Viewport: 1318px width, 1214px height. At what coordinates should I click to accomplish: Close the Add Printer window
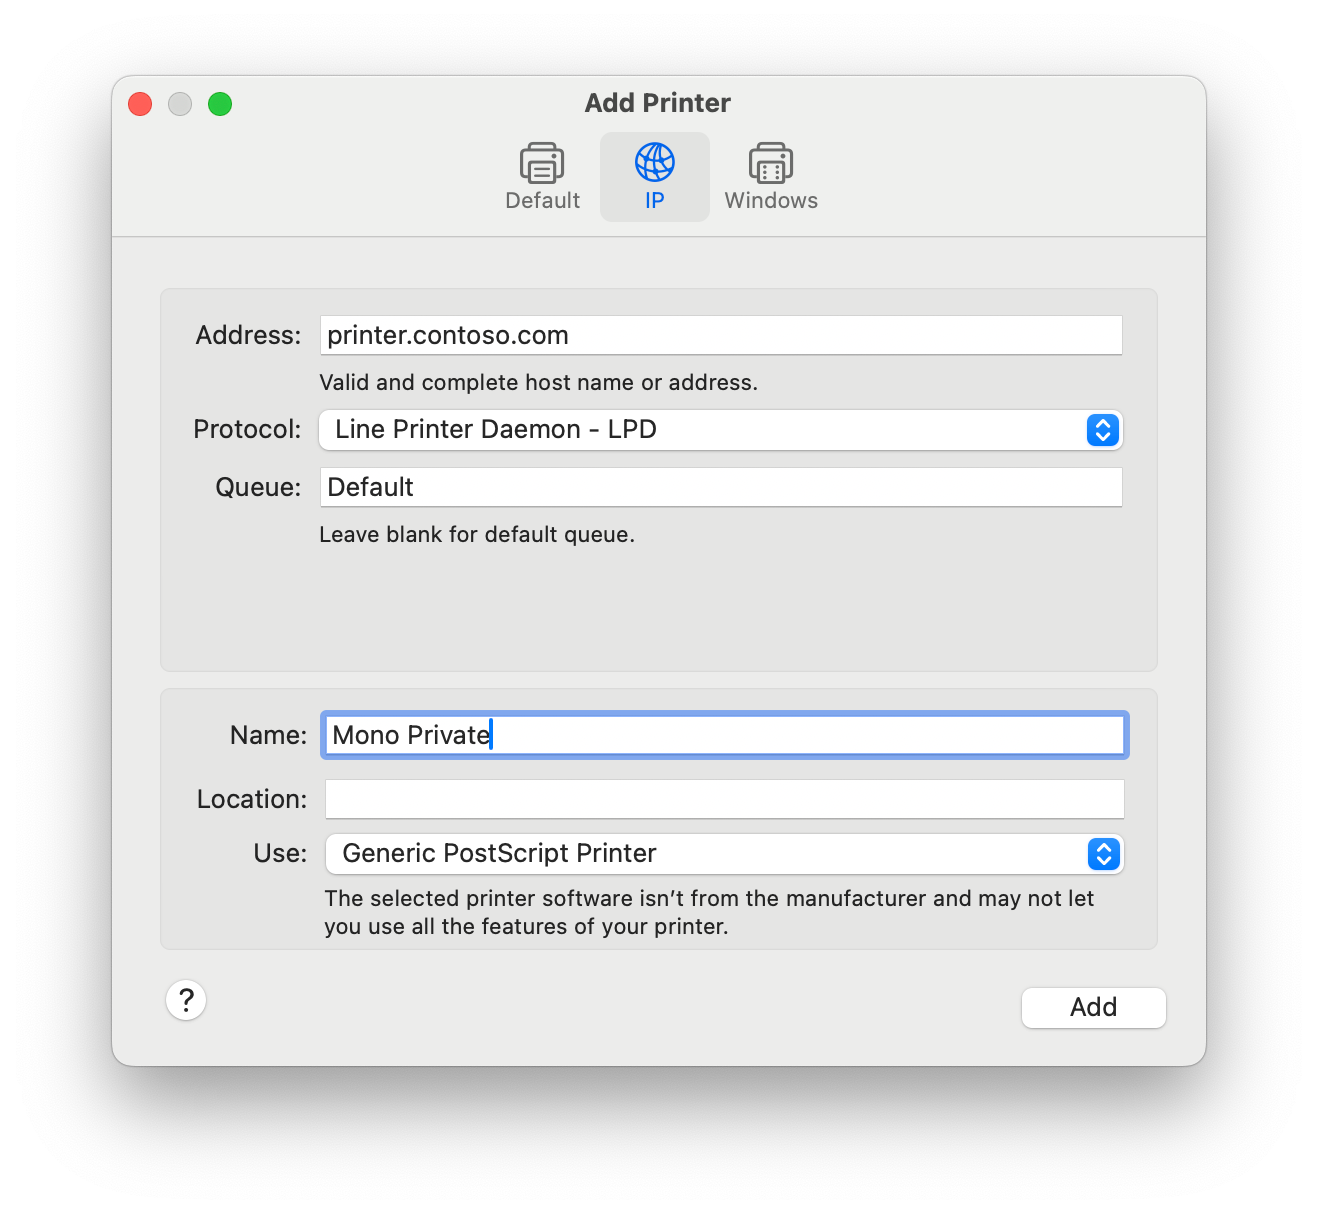(x=140, y=104)
